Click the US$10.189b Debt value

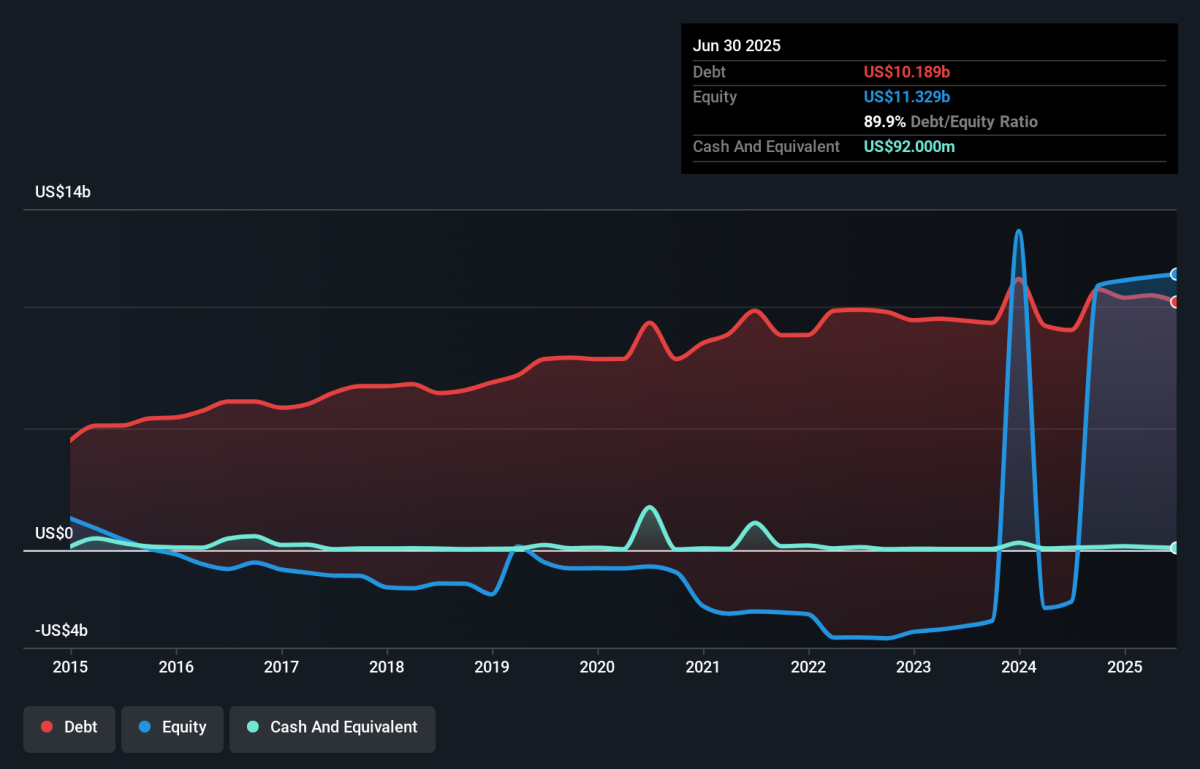pyautogui.click(x=907, y=72)
